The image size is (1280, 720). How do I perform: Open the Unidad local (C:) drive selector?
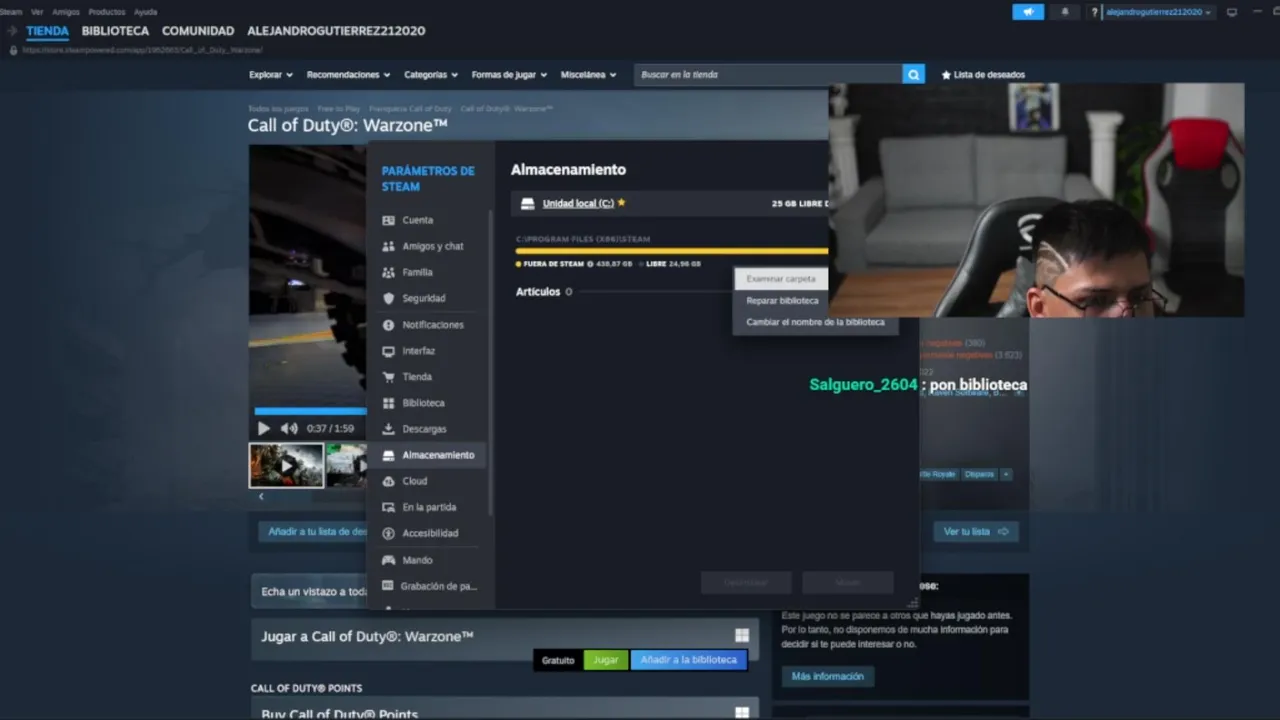pyautogui.click(x=578, y=203)
